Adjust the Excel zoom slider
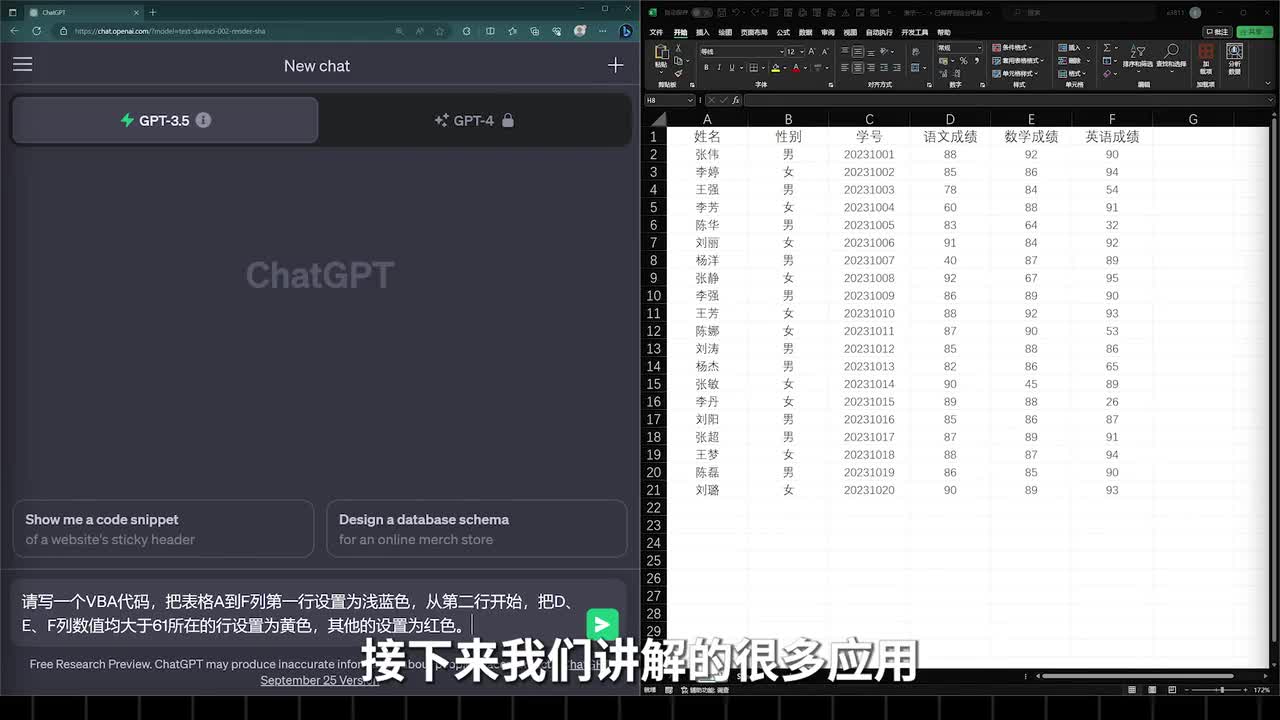1280x720 pixels. (1222, 690)
